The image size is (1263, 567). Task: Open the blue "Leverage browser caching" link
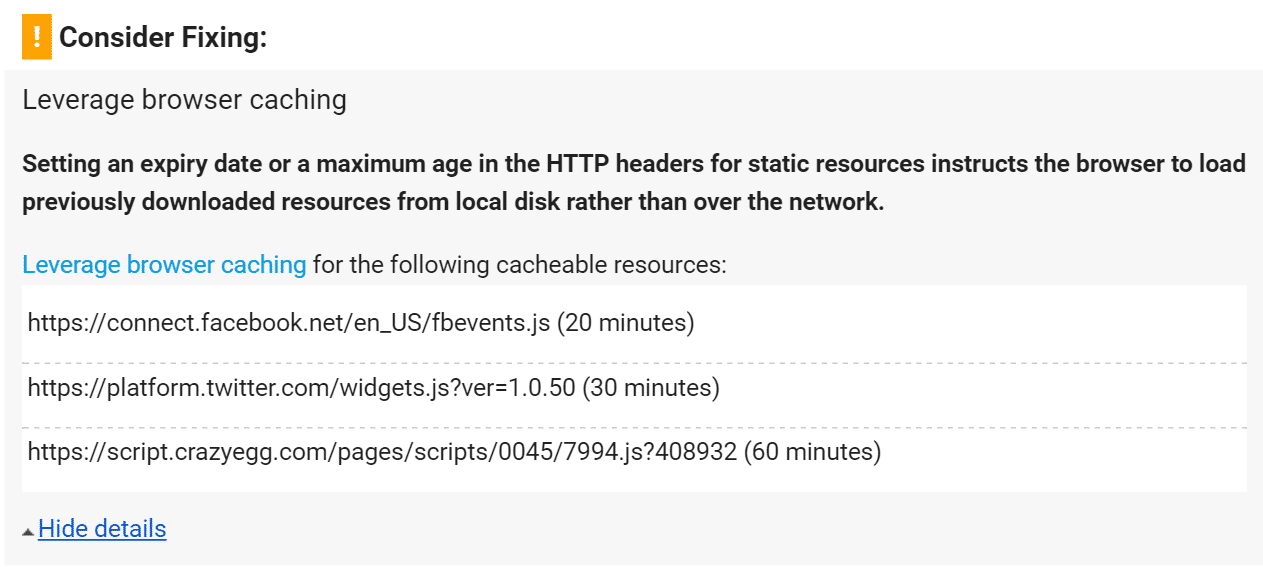click(x=164, y=265)
